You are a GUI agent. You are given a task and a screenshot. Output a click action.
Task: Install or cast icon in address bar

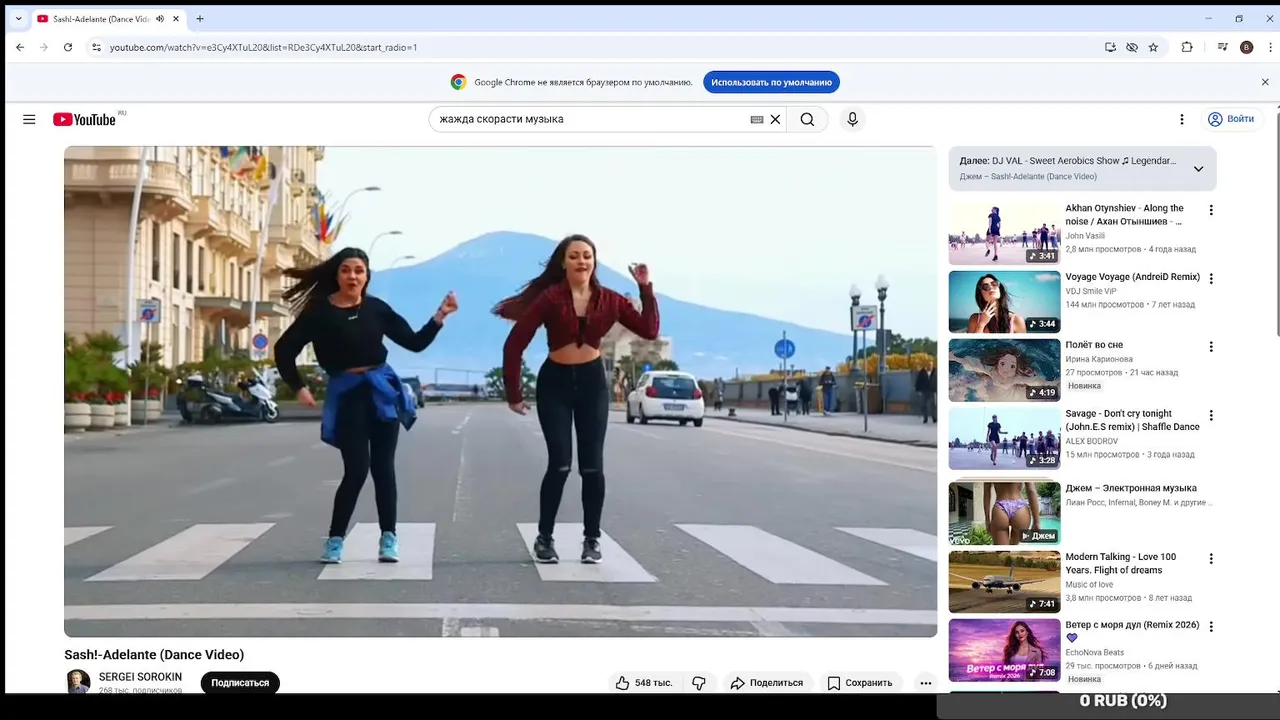coord(1110,47)
